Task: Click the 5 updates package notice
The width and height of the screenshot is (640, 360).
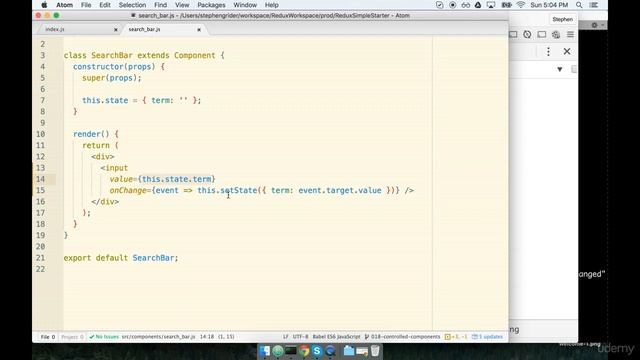Action: pyautogui.click(x=487, y=337)
